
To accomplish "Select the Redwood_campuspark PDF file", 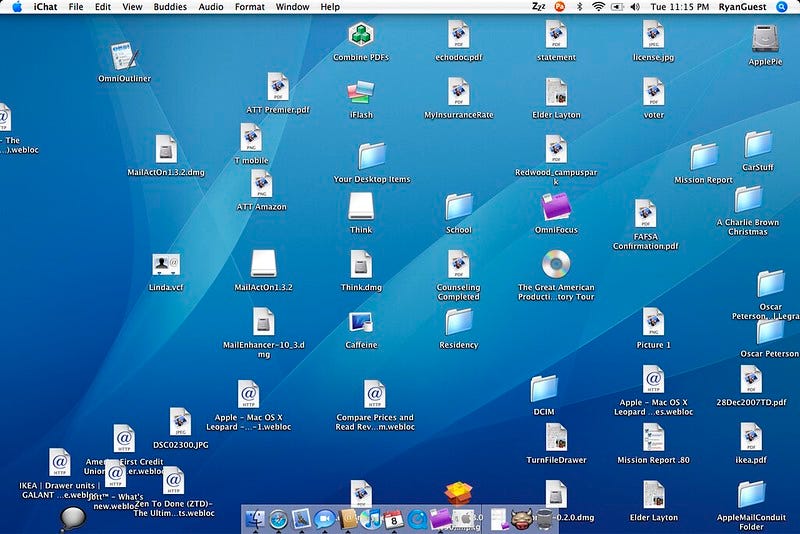I will pyautogui.click(x=556, y=149).
